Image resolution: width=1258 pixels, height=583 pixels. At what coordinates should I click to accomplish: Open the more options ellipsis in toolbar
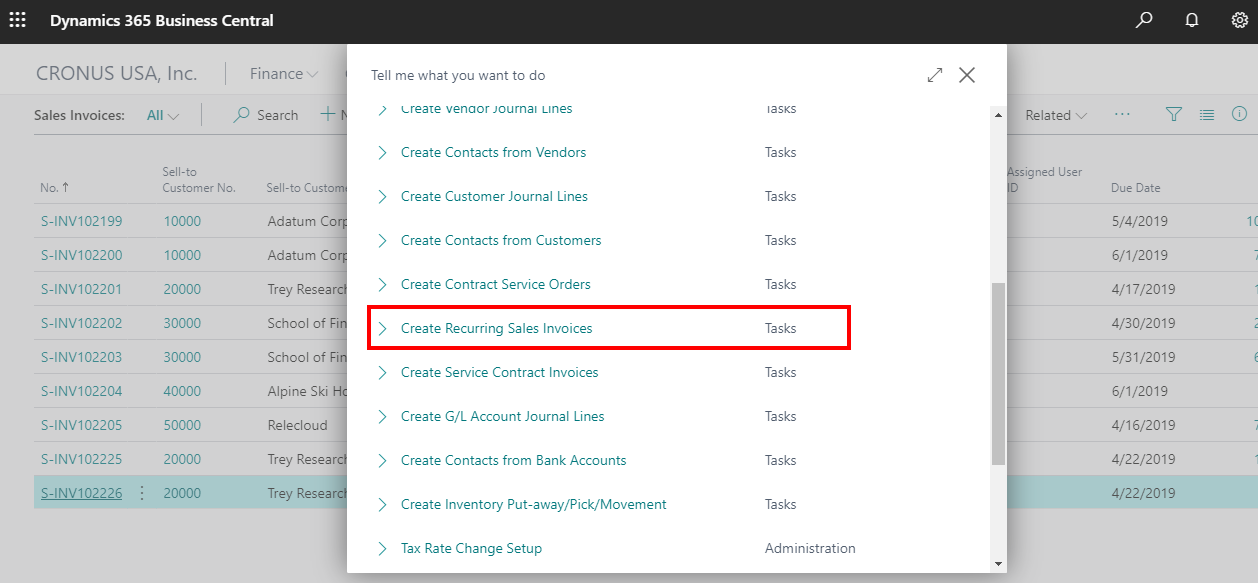coord(1122,115)
